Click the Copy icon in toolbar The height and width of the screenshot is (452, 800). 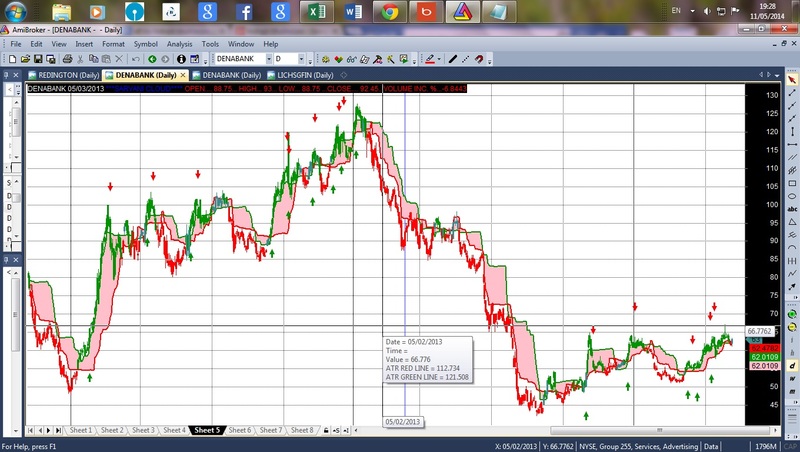pos(93,59)
